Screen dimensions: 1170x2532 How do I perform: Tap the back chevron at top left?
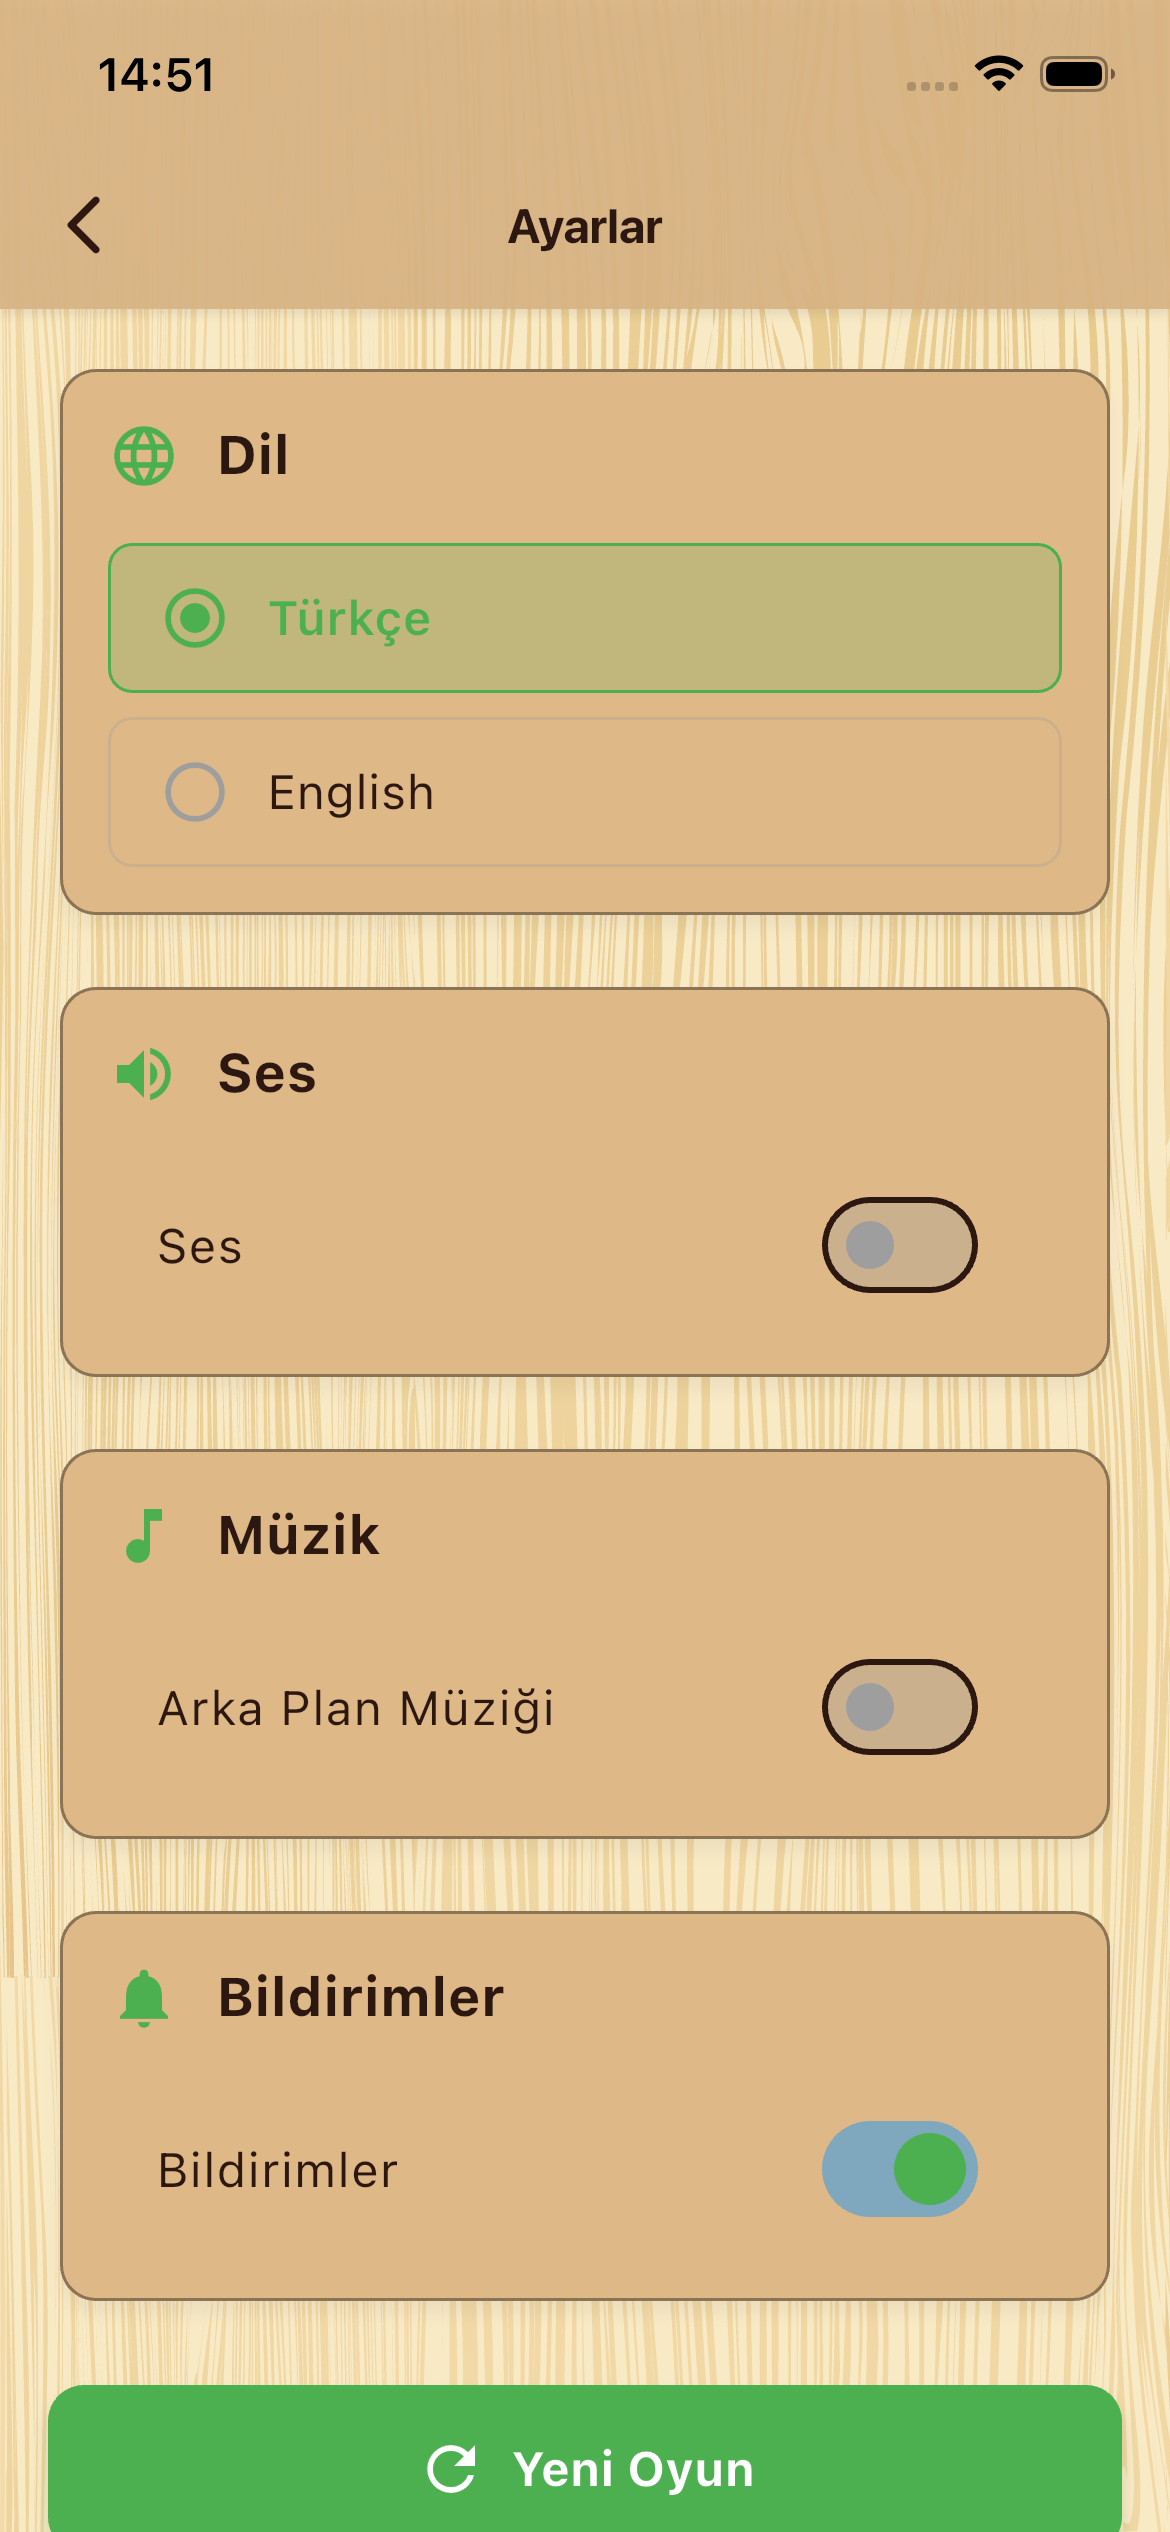[x=85, y=225]
